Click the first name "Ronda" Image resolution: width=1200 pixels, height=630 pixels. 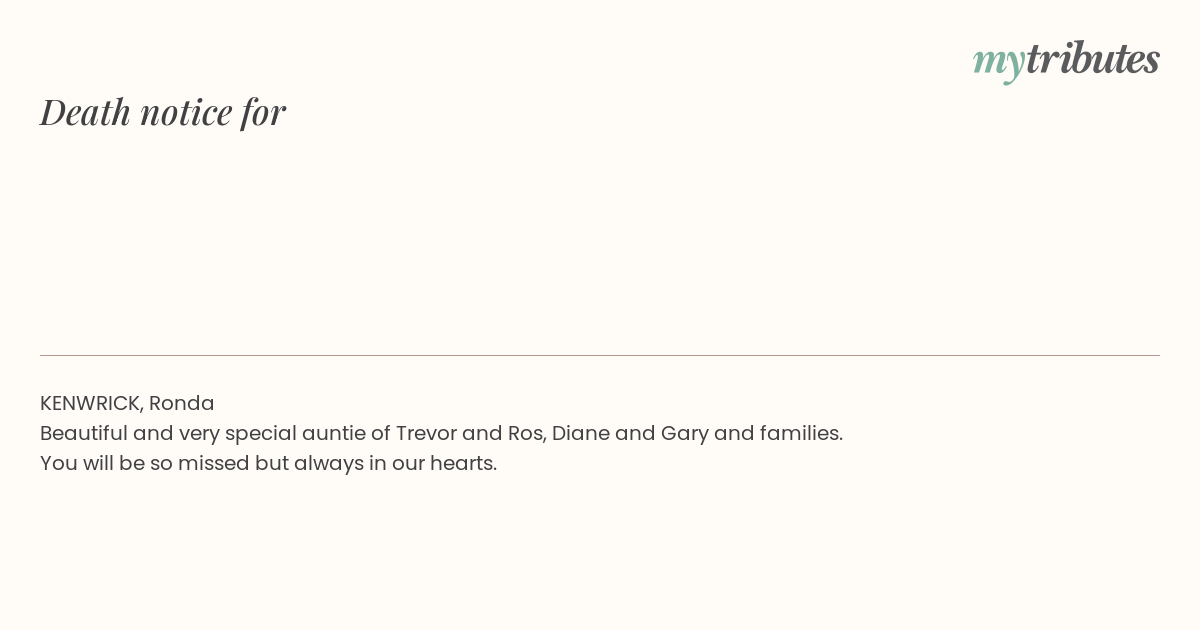pyautogui.click(x=182, y=403)
